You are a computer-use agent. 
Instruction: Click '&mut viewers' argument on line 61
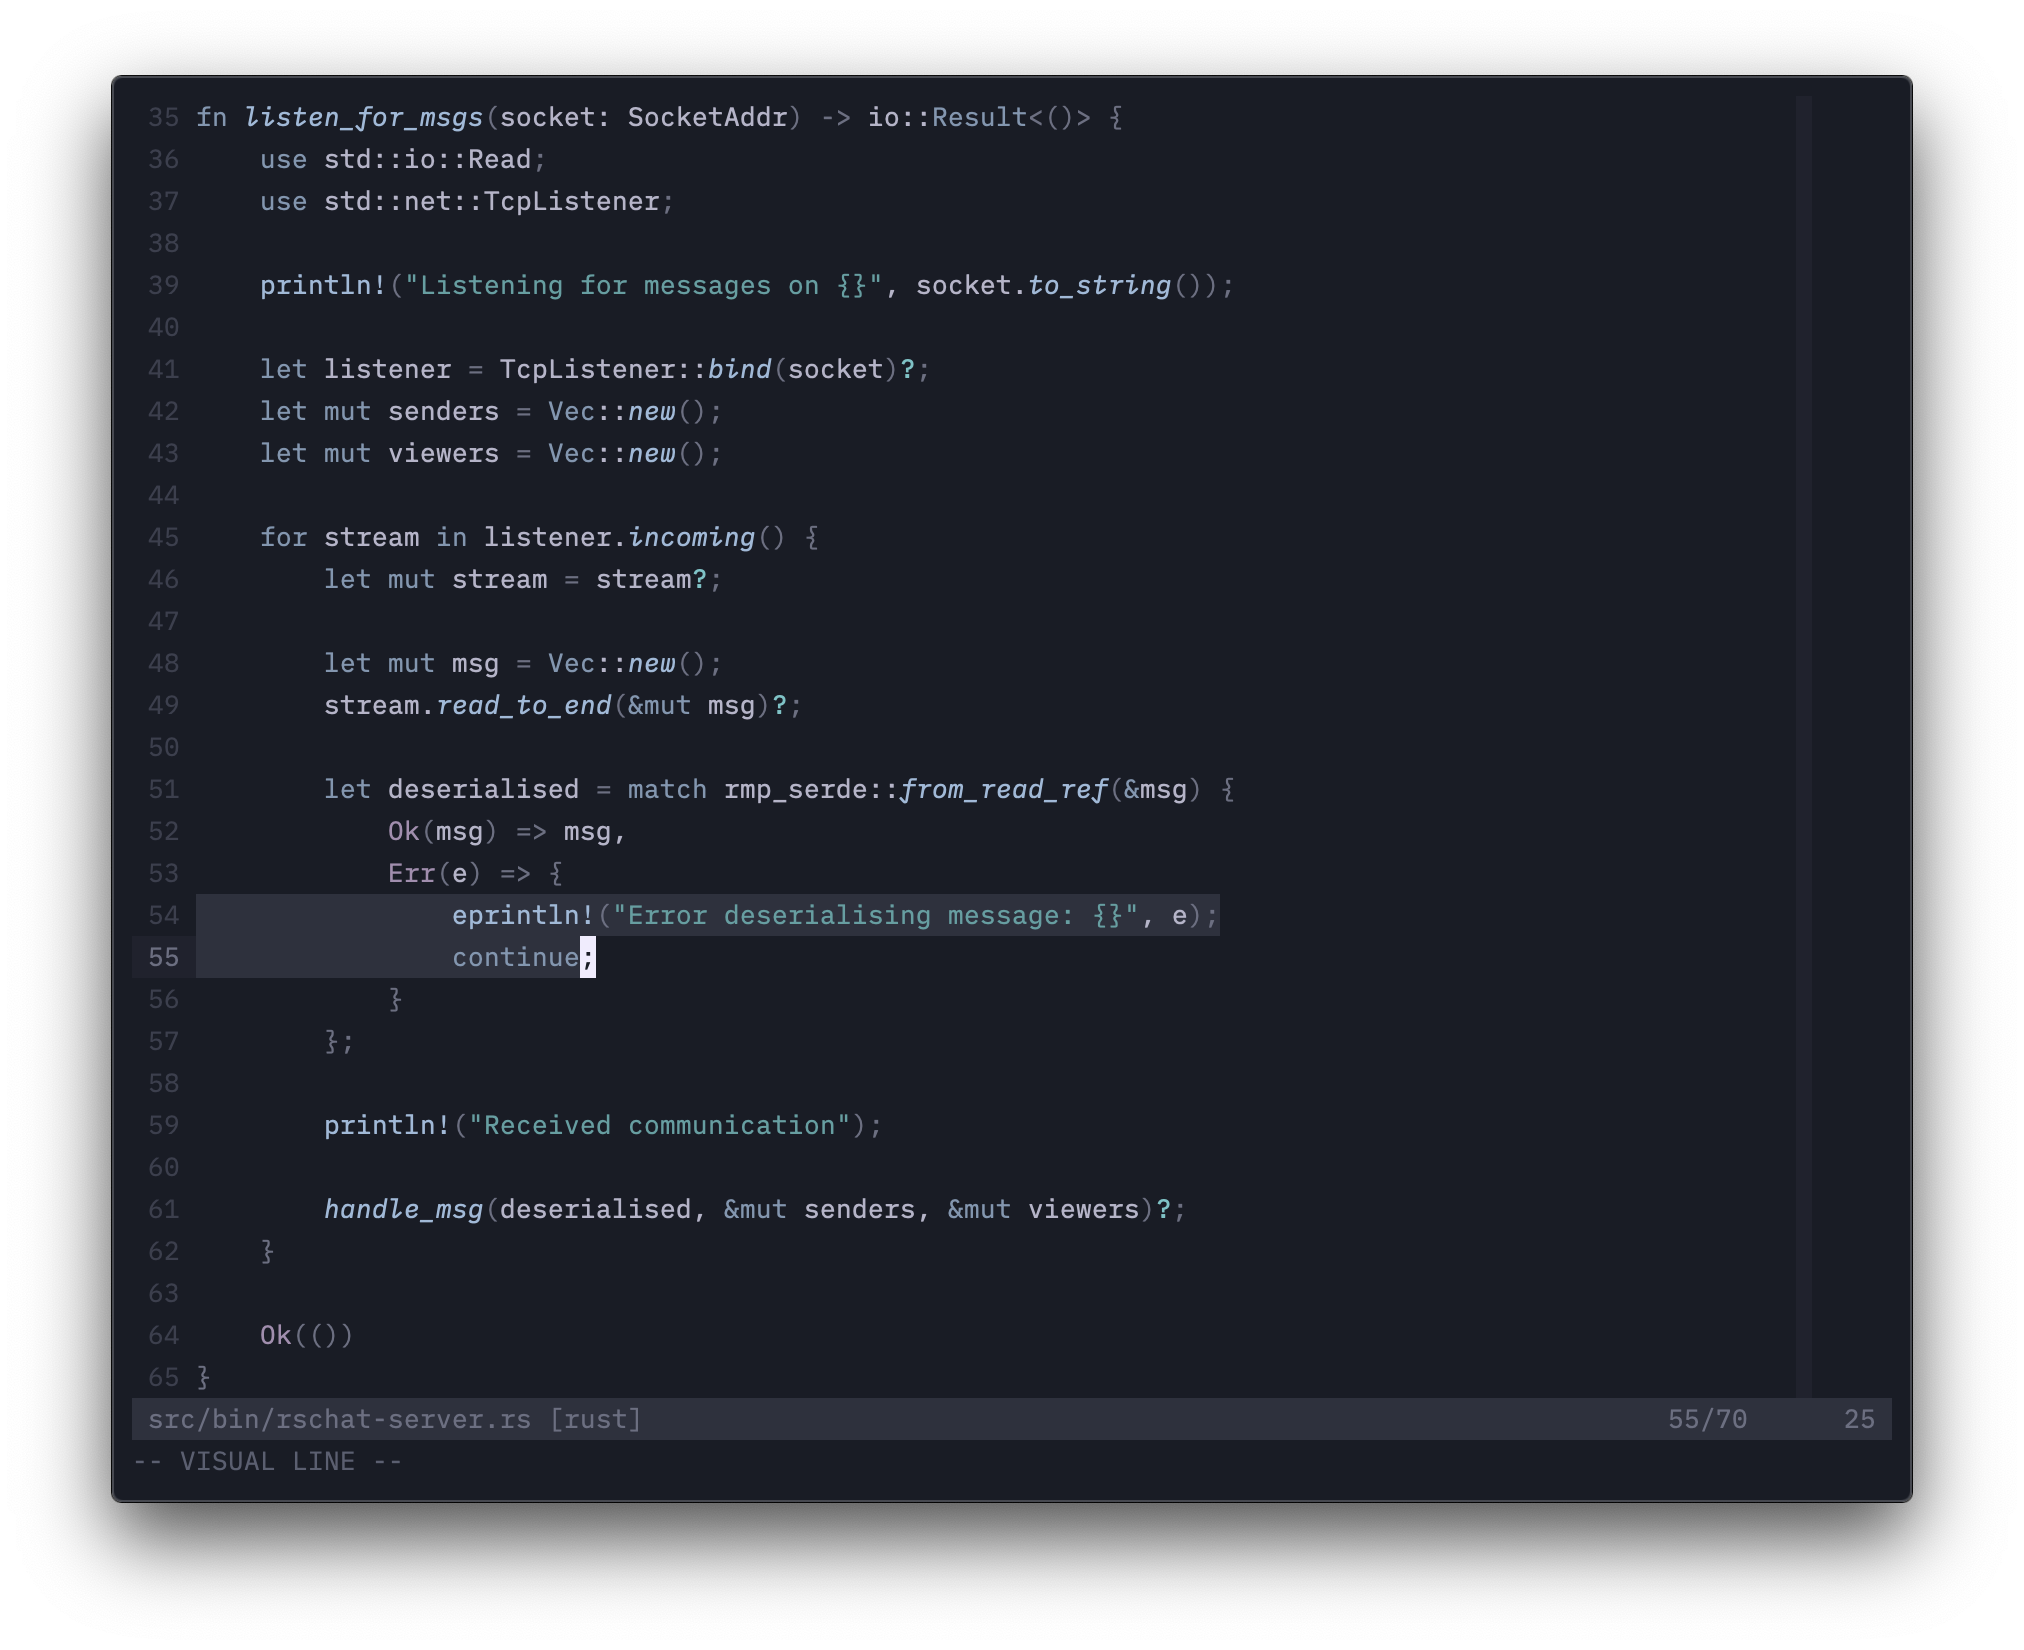[1043, 1210]
